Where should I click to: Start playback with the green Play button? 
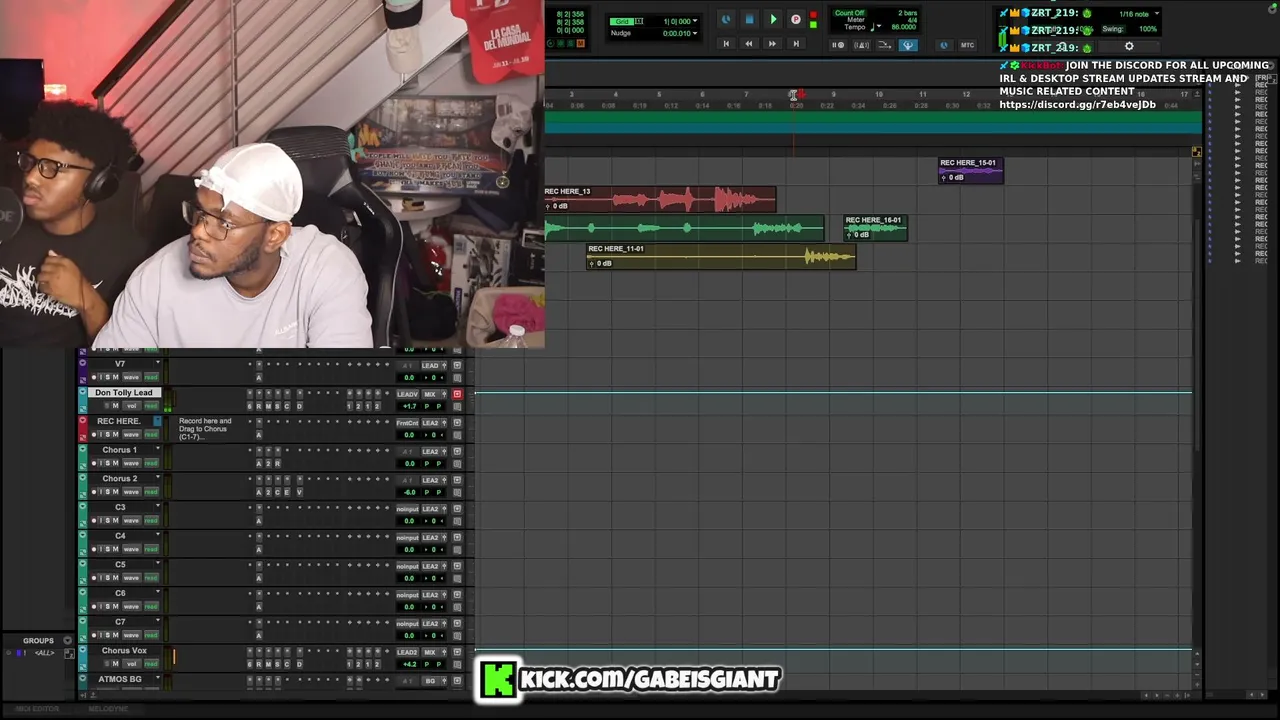(x=773, y=20)
